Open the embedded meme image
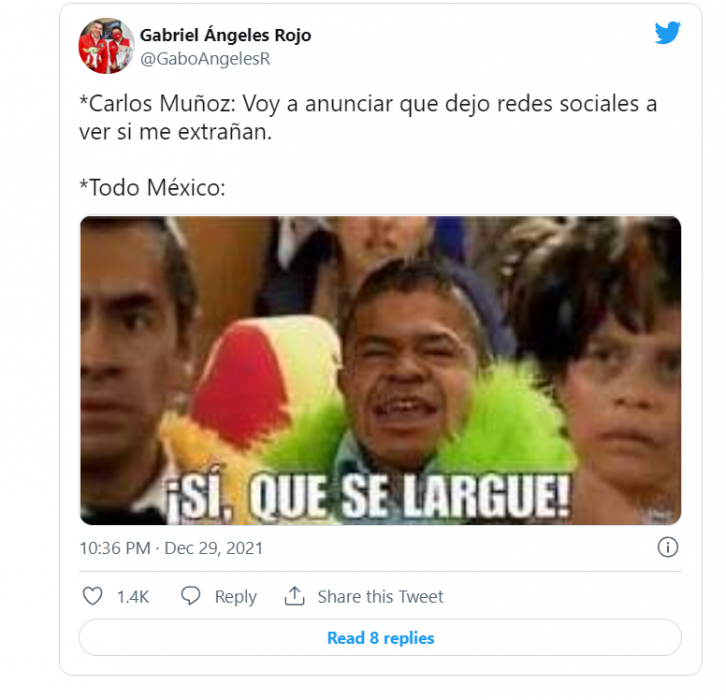 pos(380,370)
